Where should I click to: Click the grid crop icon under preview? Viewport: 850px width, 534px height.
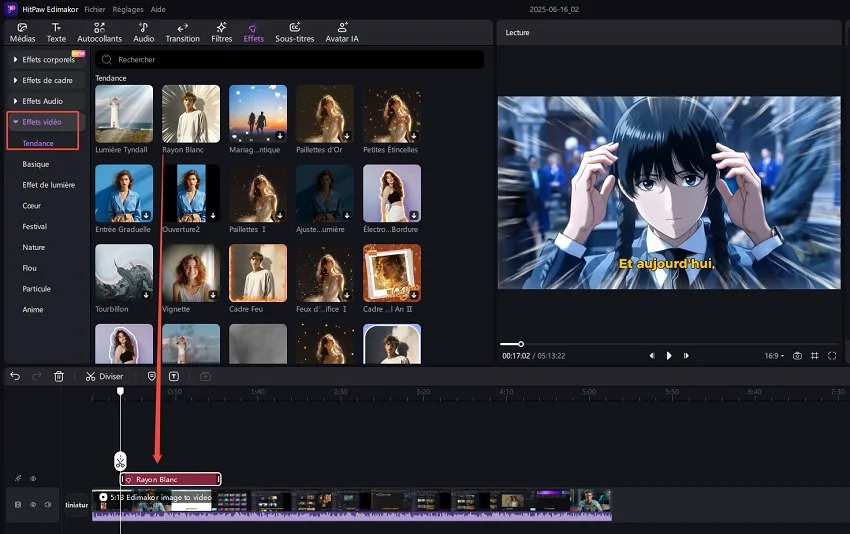(814, 356)
